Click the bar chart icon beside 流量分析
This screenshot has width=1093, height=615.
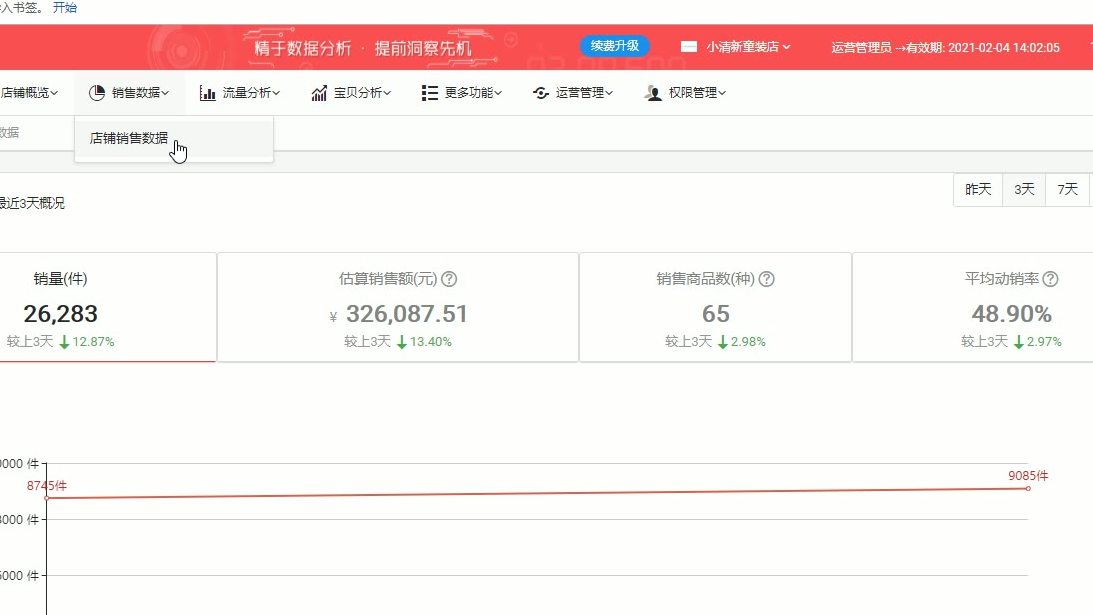[208, 93]
